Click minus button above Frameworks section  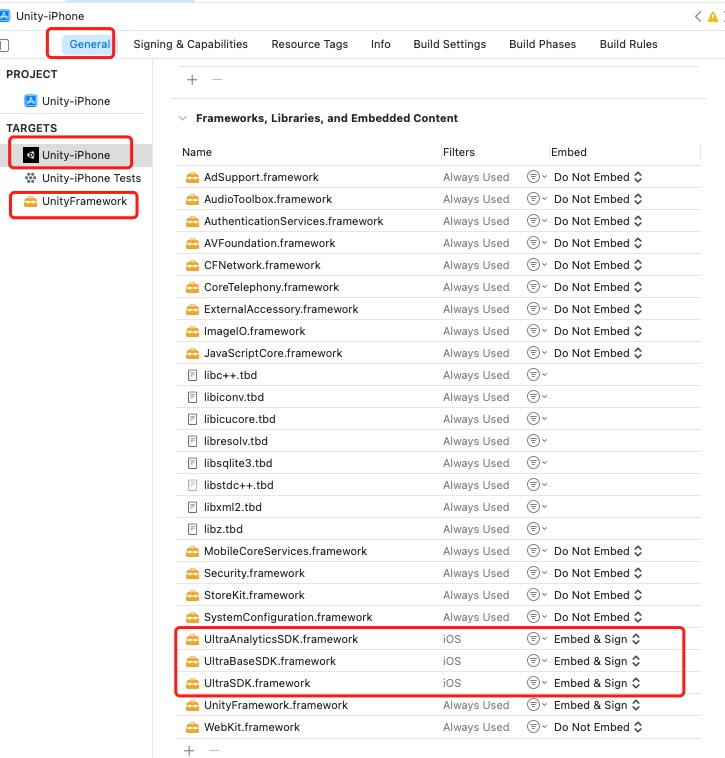[217, 79]
